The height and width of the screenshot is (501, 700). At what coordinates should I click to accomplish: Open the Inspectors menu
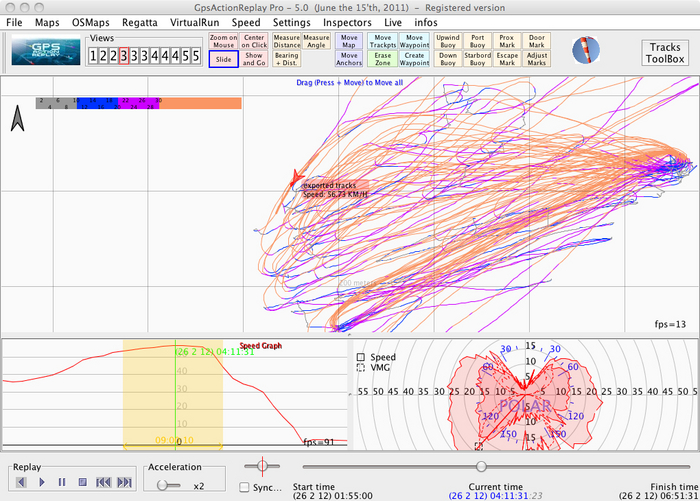347,22
